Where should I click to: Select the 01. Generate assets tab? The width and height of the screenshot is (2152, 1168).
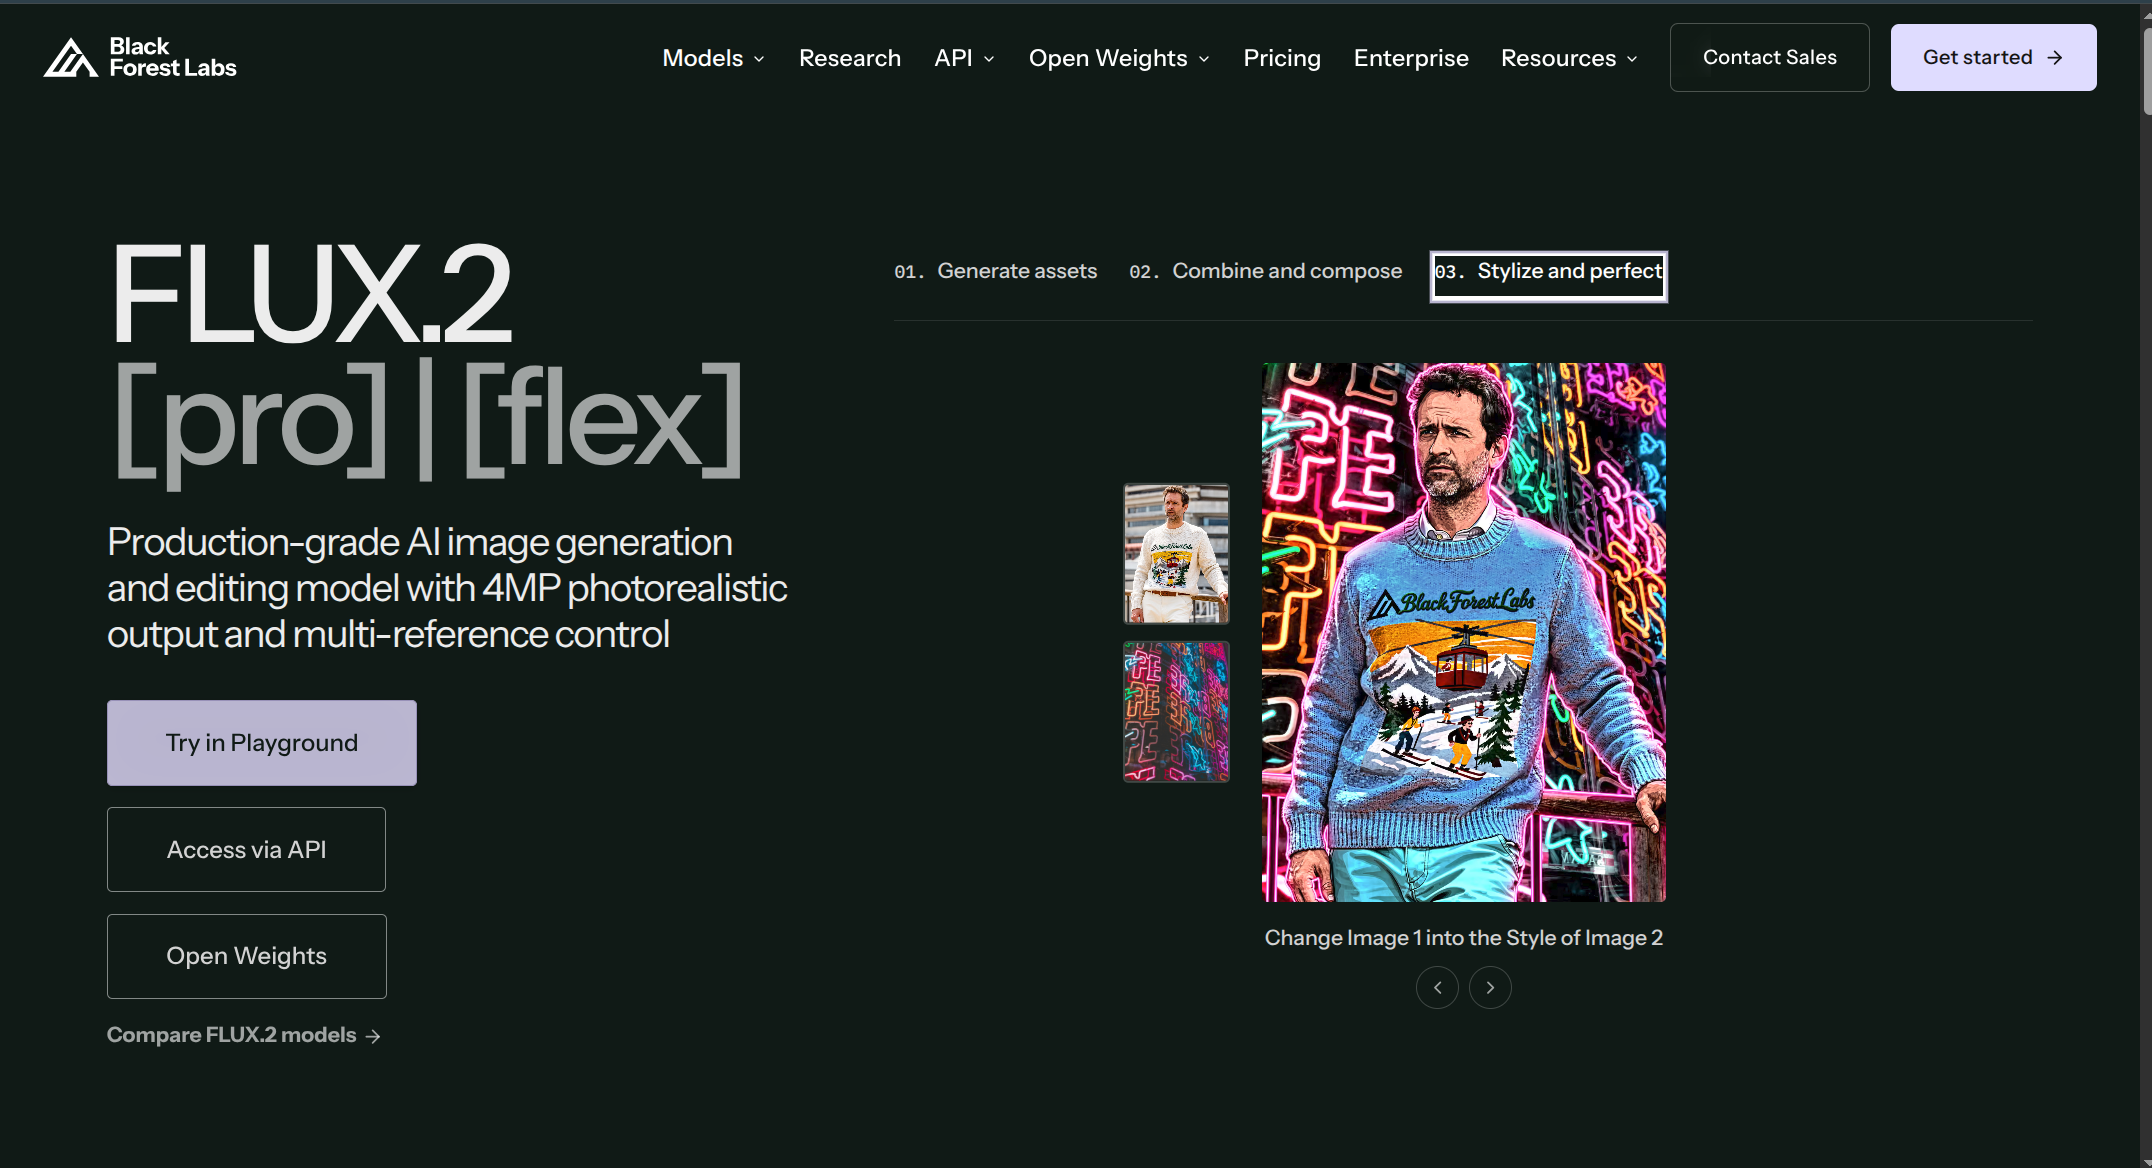pos(995,271)
